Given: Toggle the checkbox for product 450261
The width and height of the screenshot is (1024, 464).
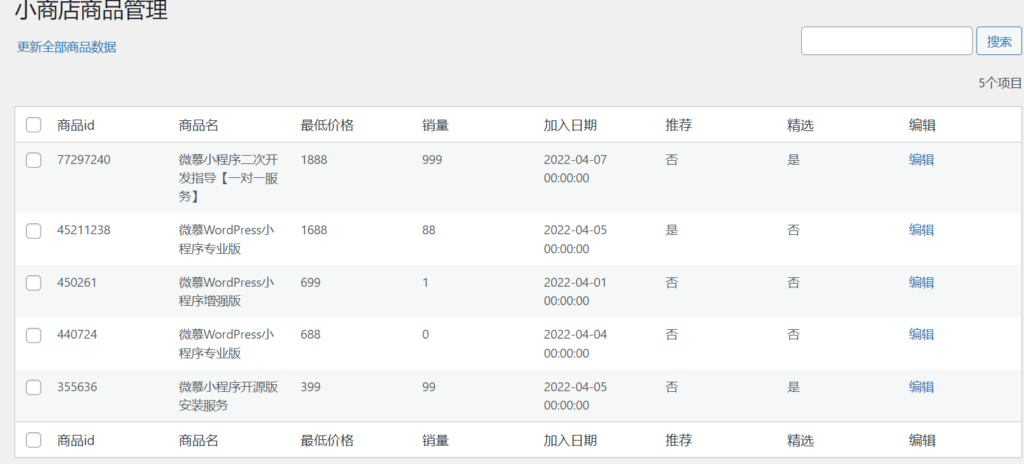Looking at the screenshot, I should (x=33, y=282).
